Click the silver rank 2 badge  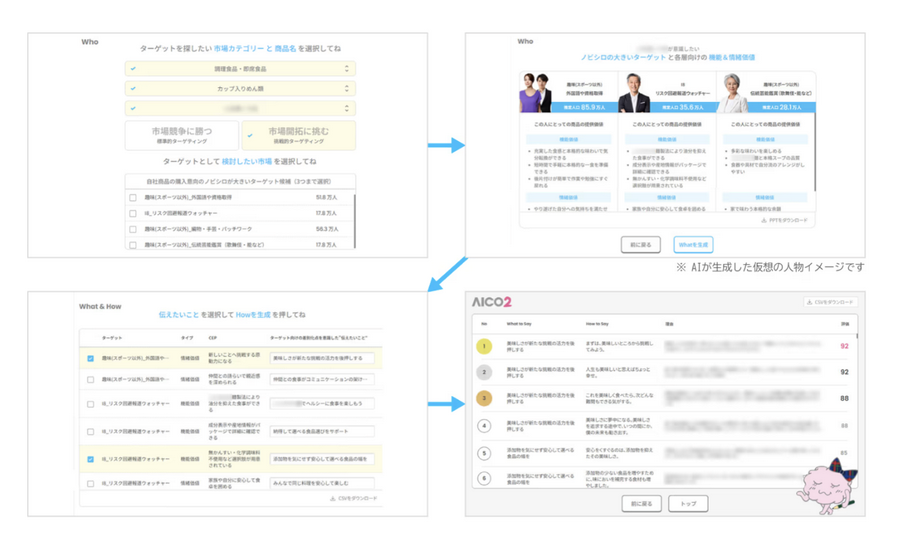click(x=484, y=372)
